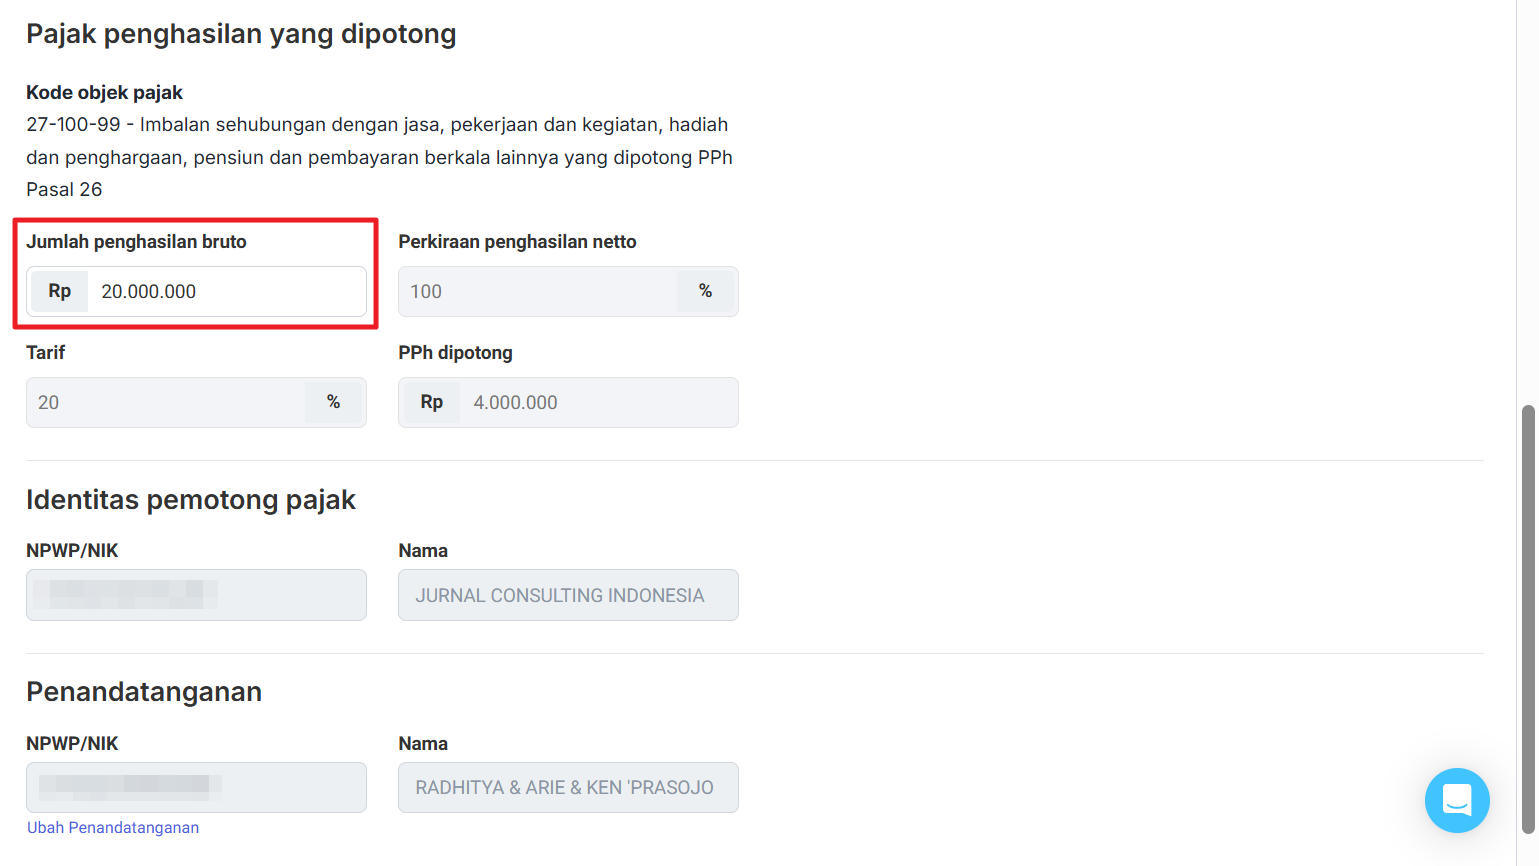
Task: Click the Identitas pemotong pajak heading
Action: click(191, 500)
